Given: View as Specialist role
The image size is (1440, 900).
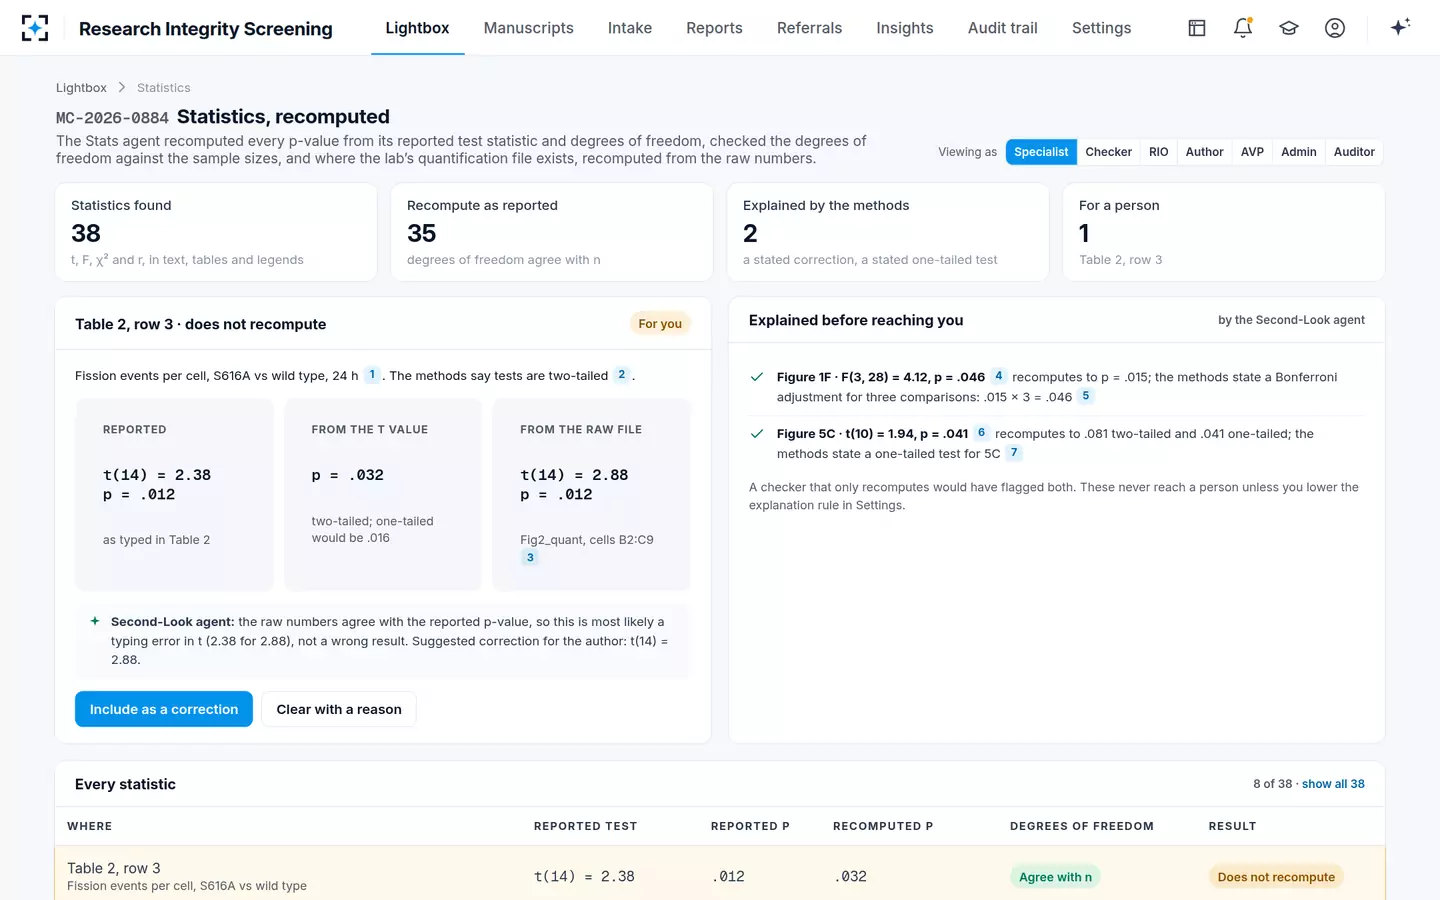Looking at the screenshot, I should pos(1041,152).
